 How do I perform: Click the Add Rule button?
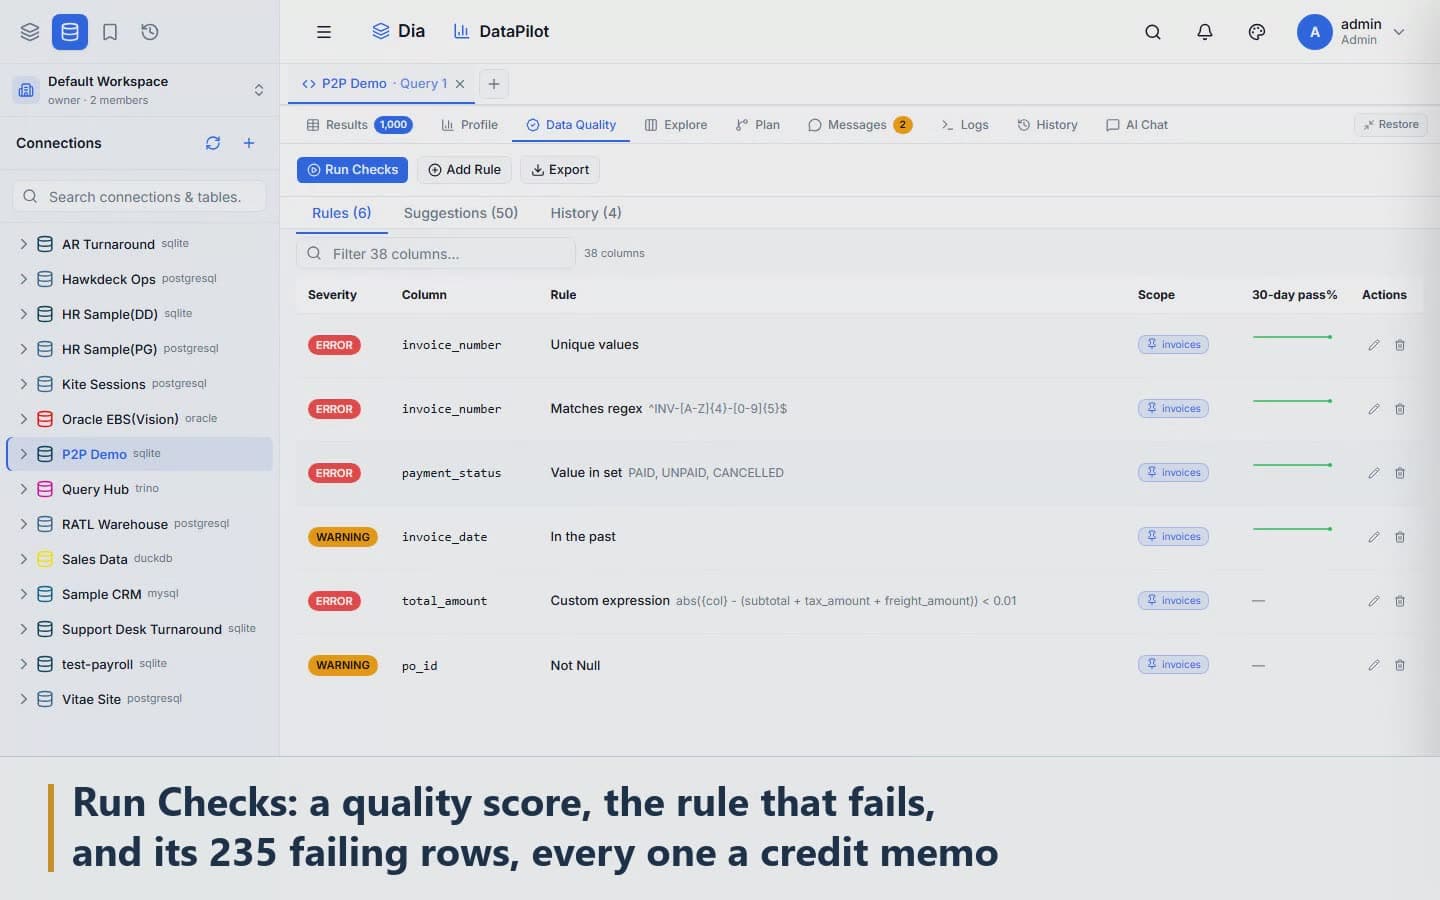pyautogui.click(x=464, y=170)
